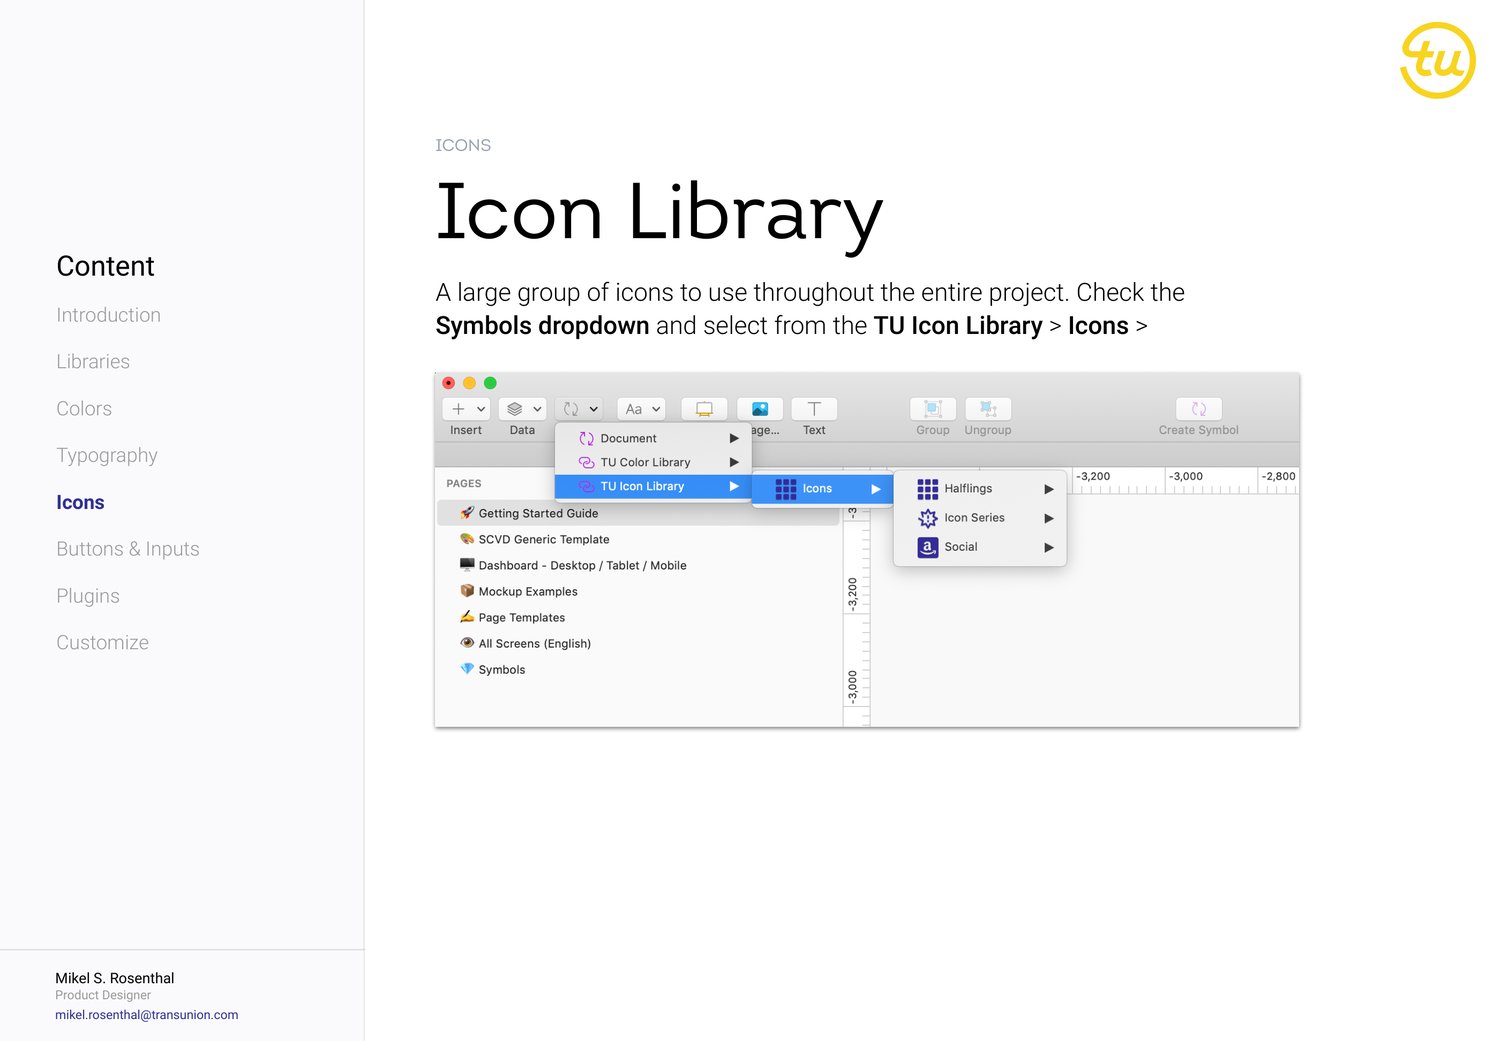Click the monitor icon for Dashboard page
Viewport: 1500px width, 1041px height.
point(467,565)
